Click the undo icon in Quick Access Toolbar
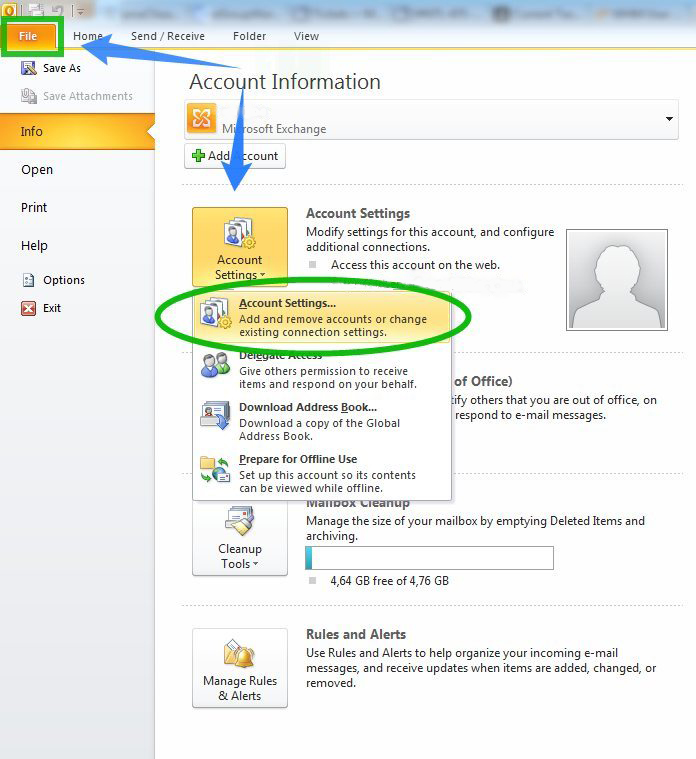Image resolution: width=696 pixels, height=759 pixels. [x=57, y=10]
